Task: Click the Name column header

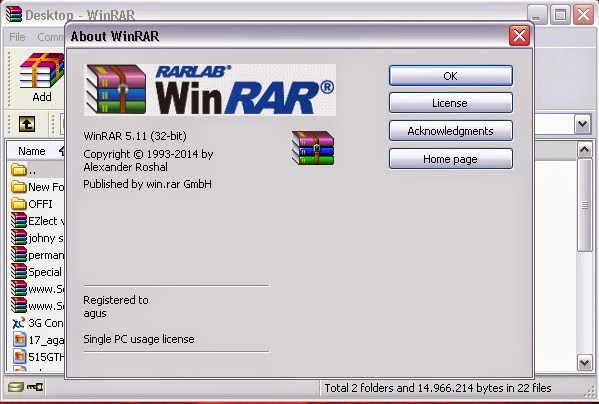Action: 32,151
